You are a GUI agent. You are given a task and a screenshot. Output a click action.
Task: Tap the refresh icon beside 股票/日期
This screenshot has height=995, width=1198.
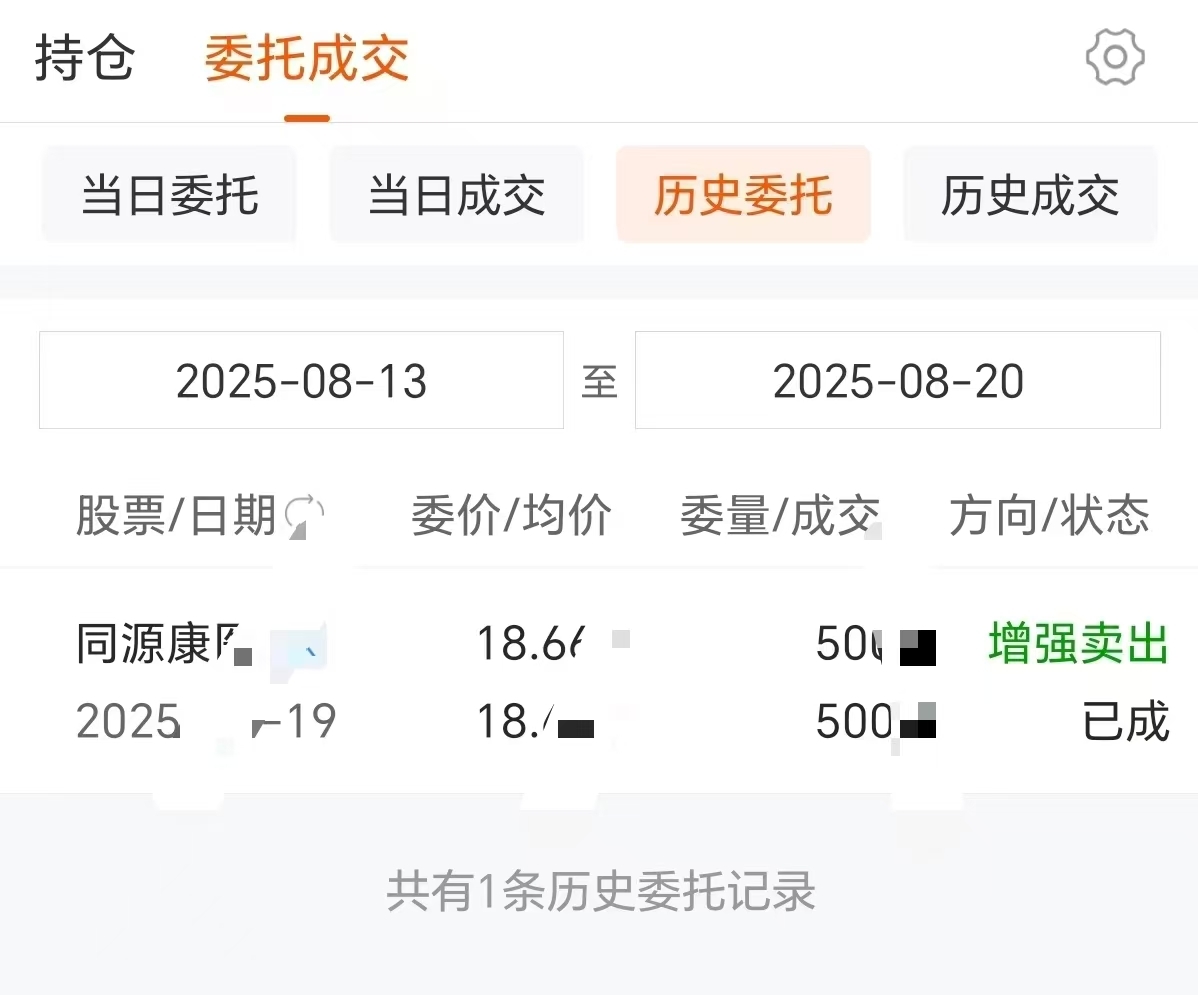305,515
